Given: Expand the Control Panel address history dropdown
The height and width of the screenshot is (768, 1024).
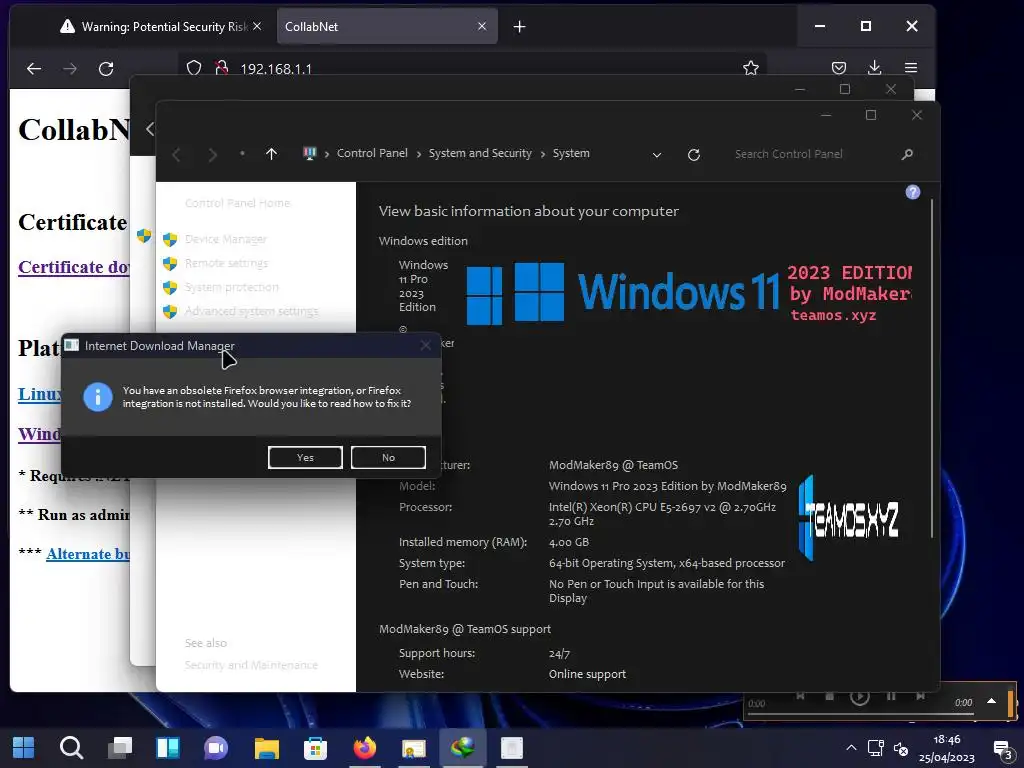Looking at the screenshot, I should click(657, 155).
